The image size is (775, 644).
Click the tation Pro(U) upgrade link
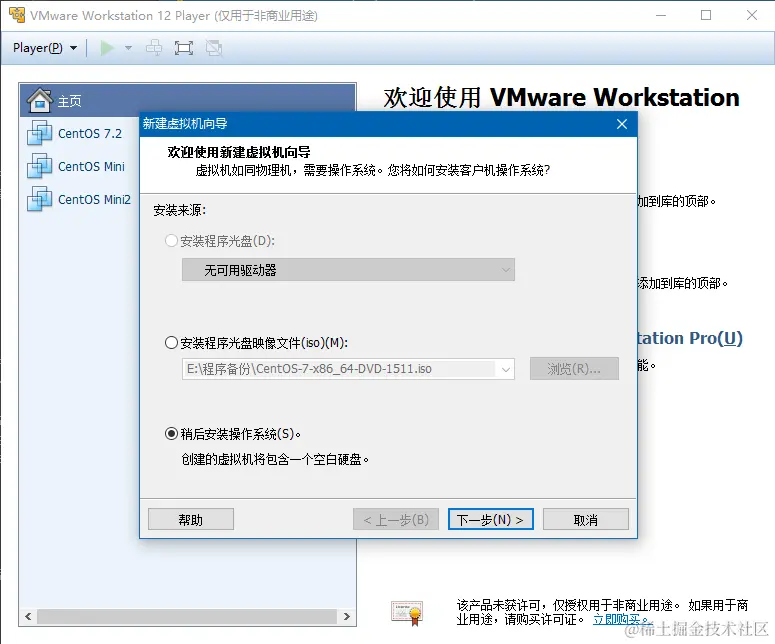690,338
